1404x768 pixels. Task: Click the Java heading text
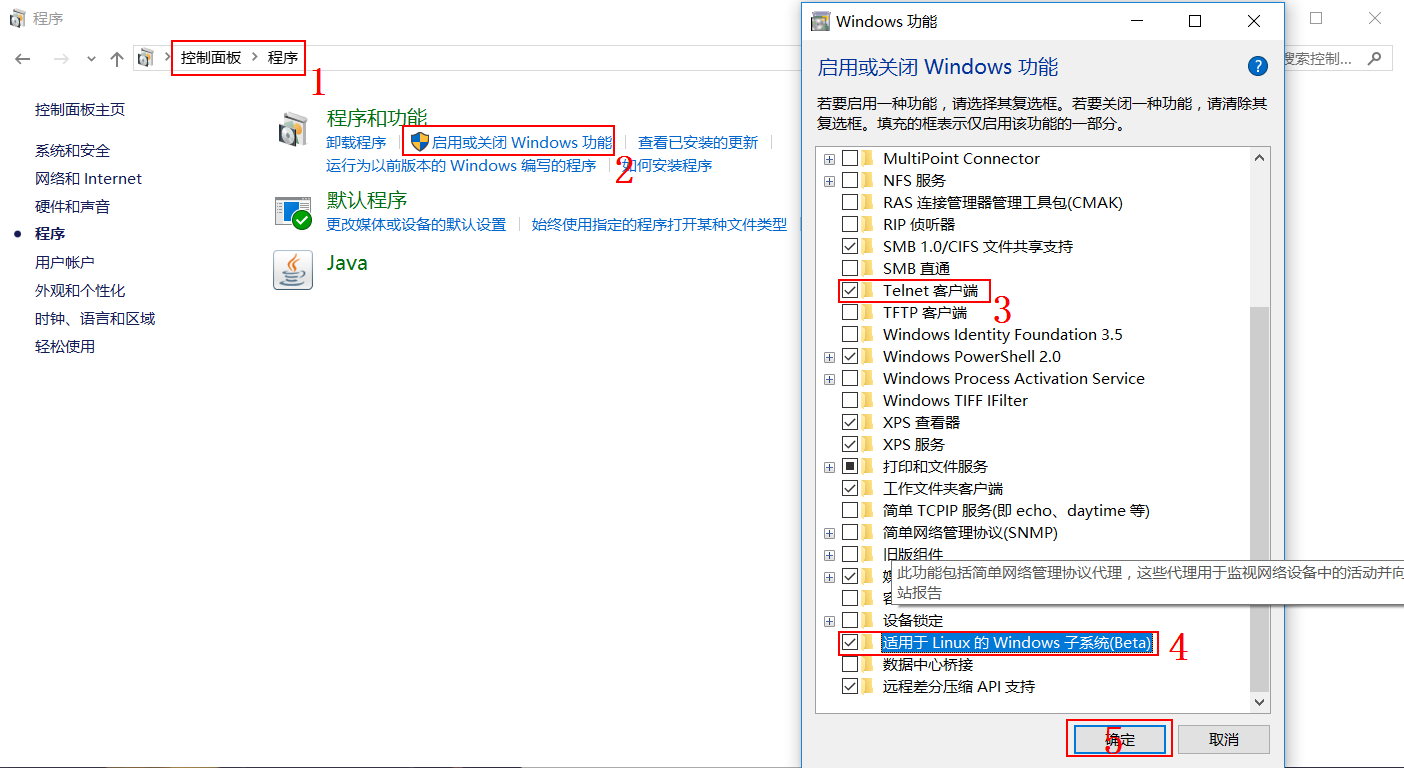pyautogui.click(x=347, y=263)
